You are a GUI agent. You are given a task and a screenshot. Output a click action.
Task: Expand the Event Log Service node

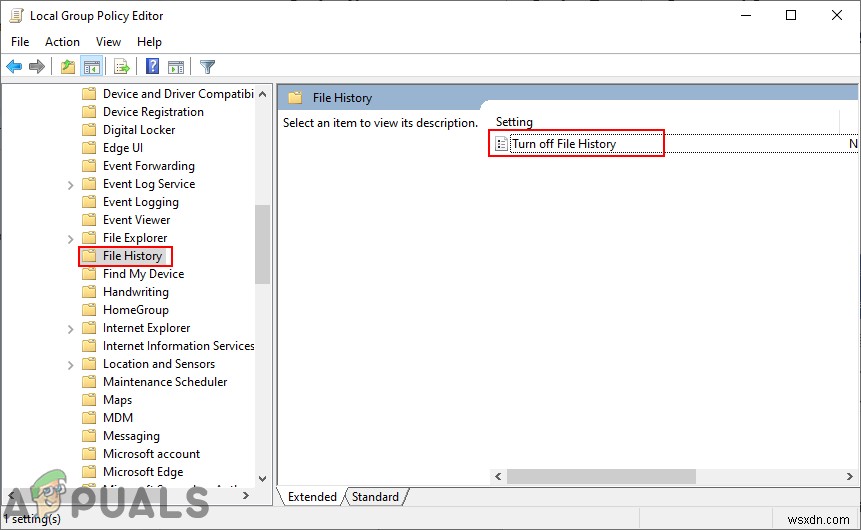[70, 185]
